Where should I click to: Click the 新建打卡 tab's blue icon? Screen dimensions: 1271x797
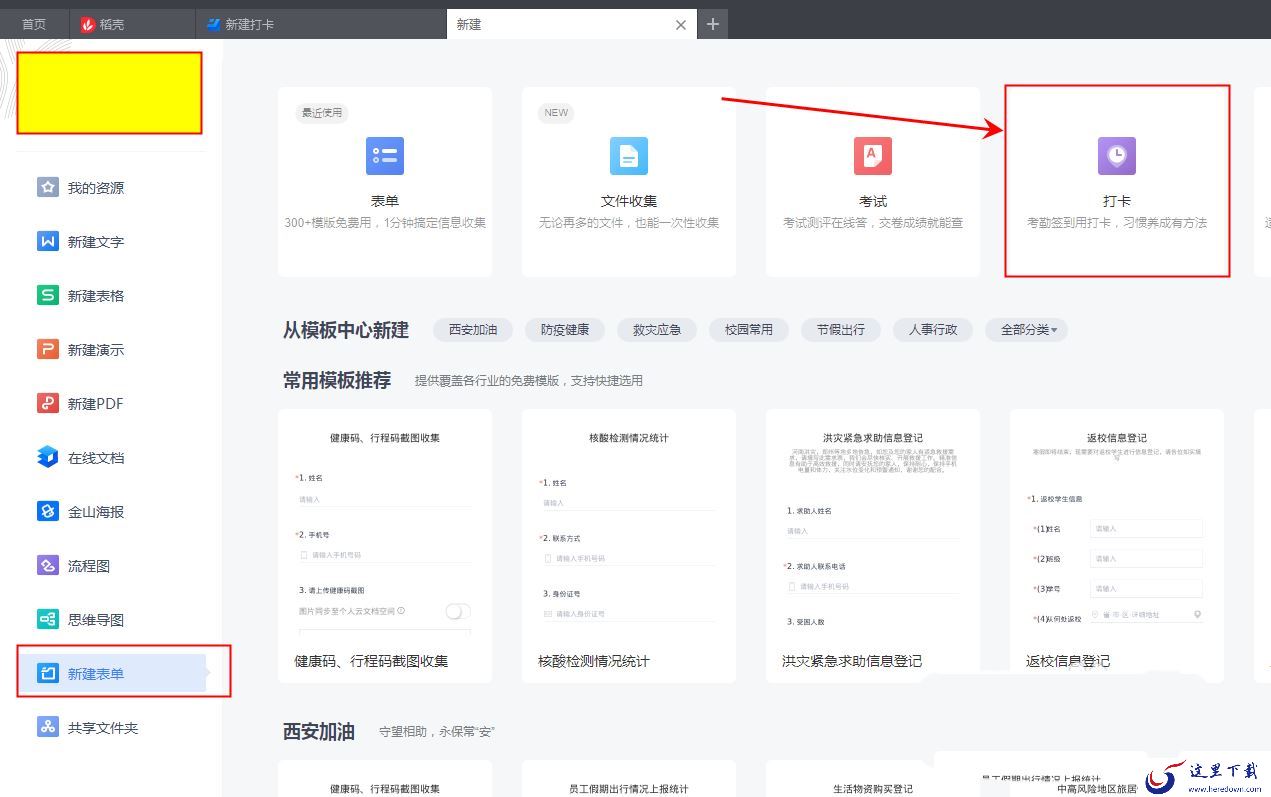click(x=213, y=25)
